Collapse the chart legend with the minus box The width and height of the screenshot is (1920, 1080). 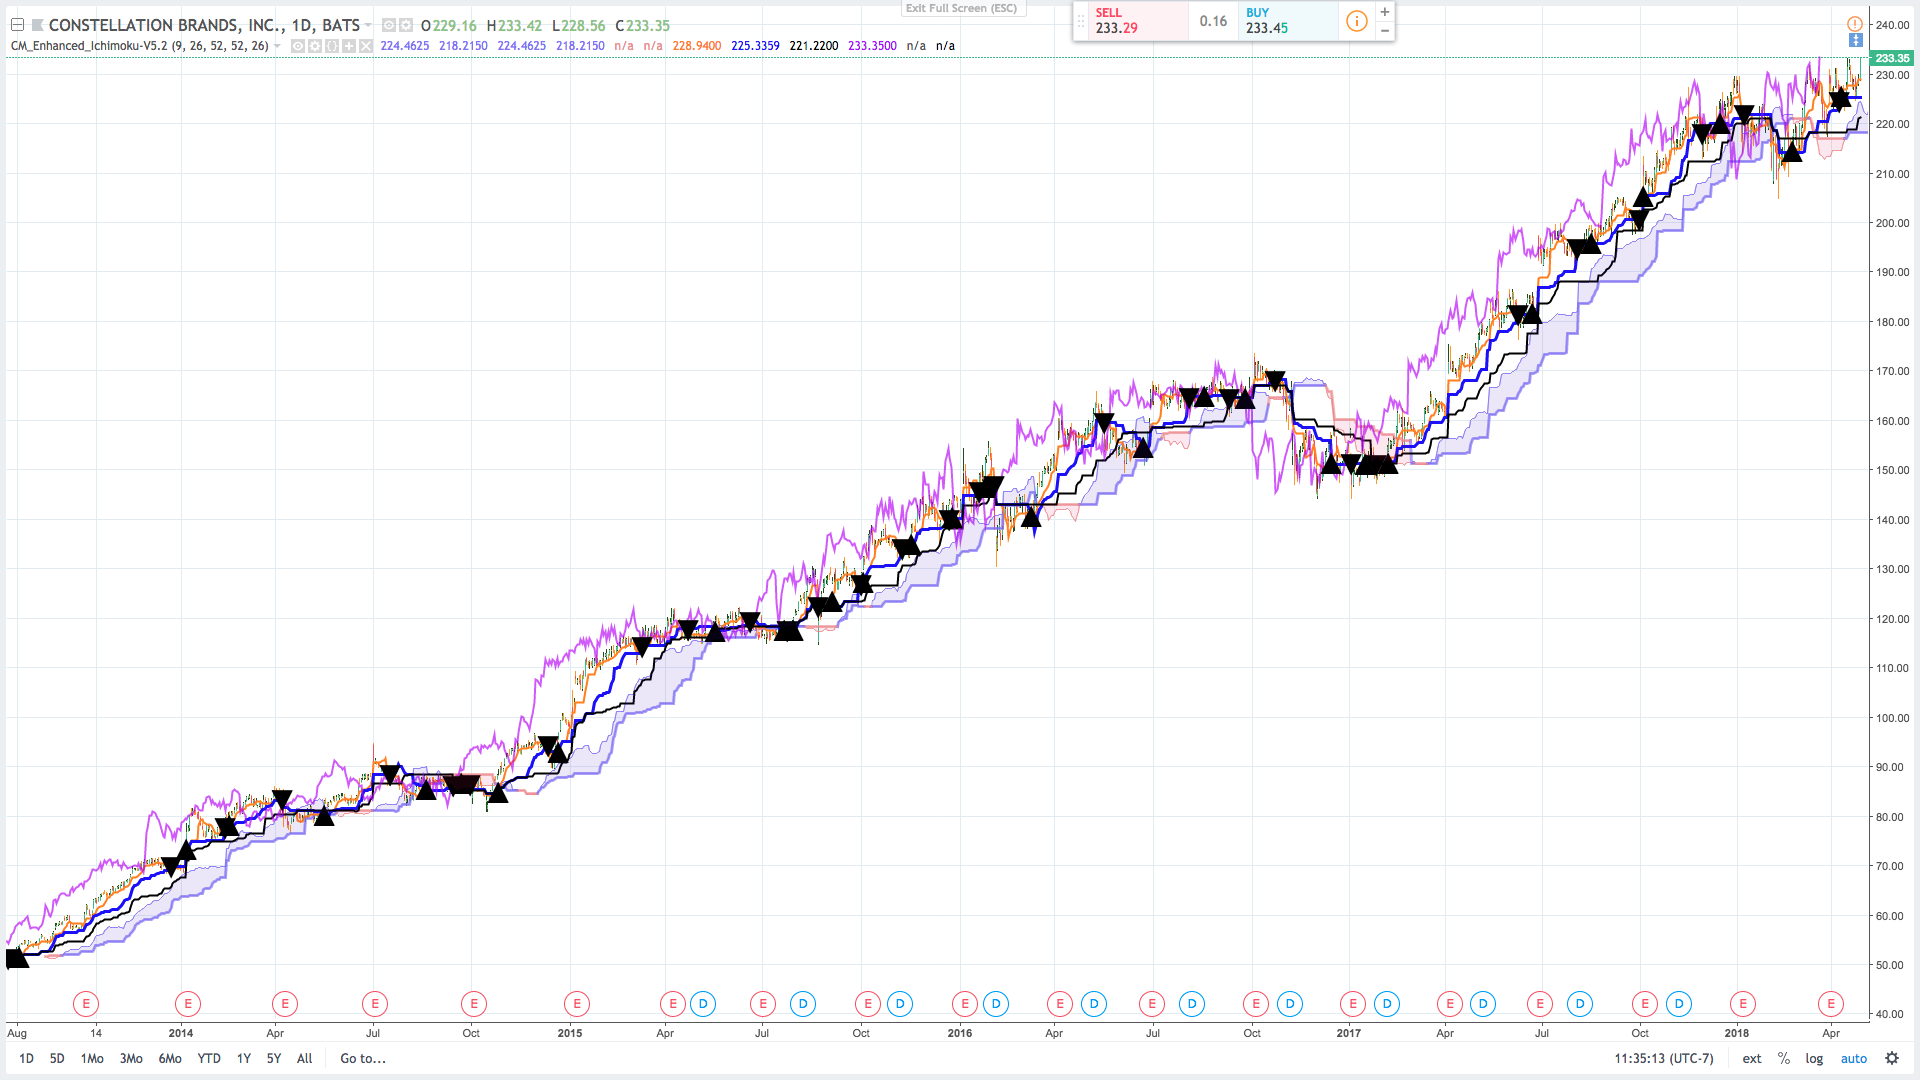click(x=17, y=25)
